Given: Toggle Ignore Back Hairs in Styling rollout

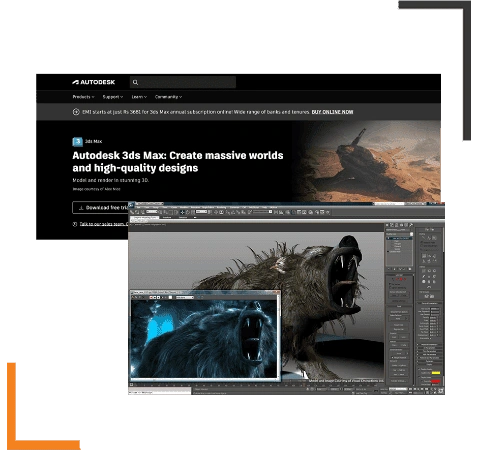Looking at the screenshot, I should tap(421, 246).
